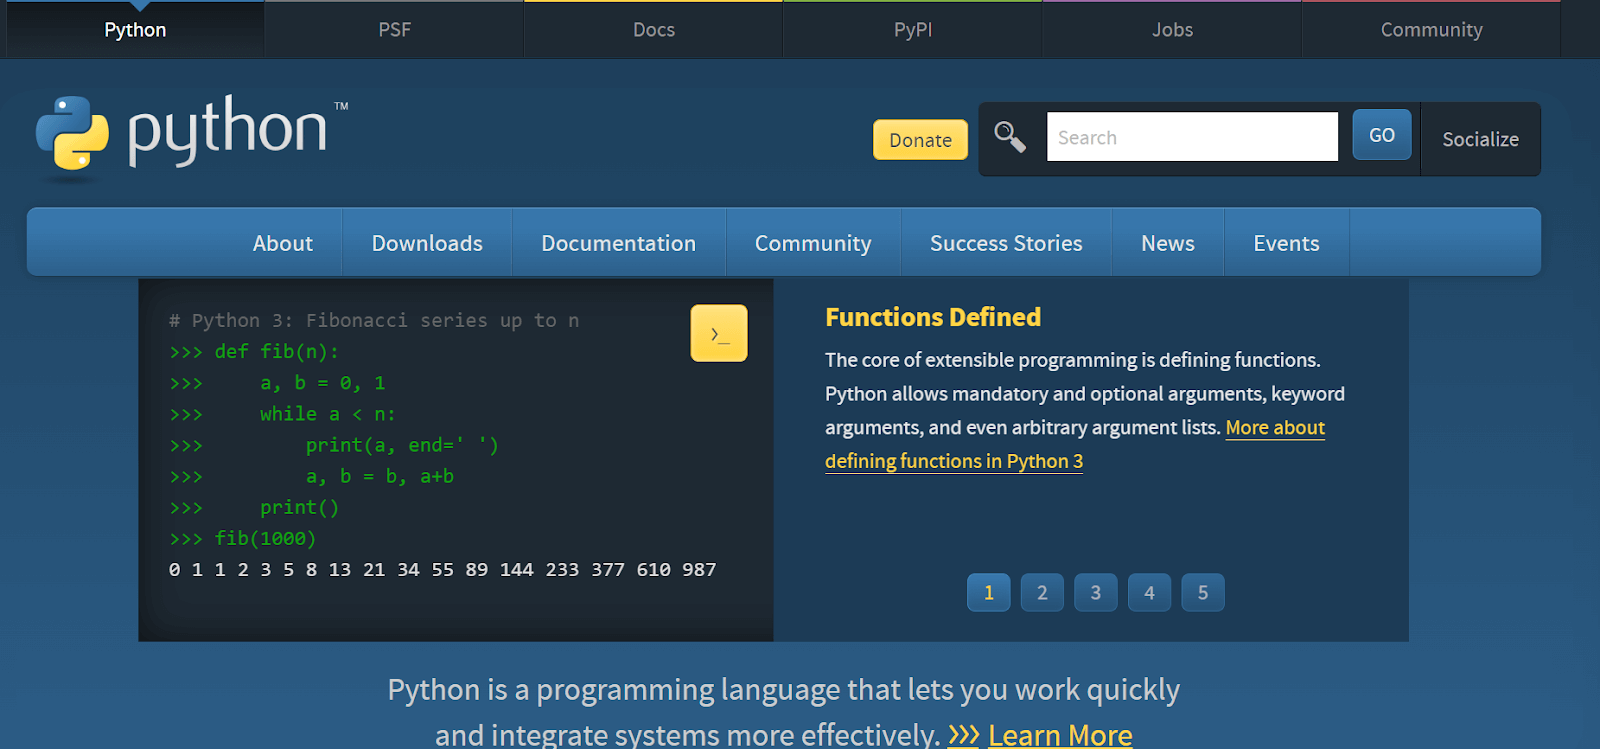Open the Downloads menu
Viewport: 1600px width, 749px height.
click(427, 243)
